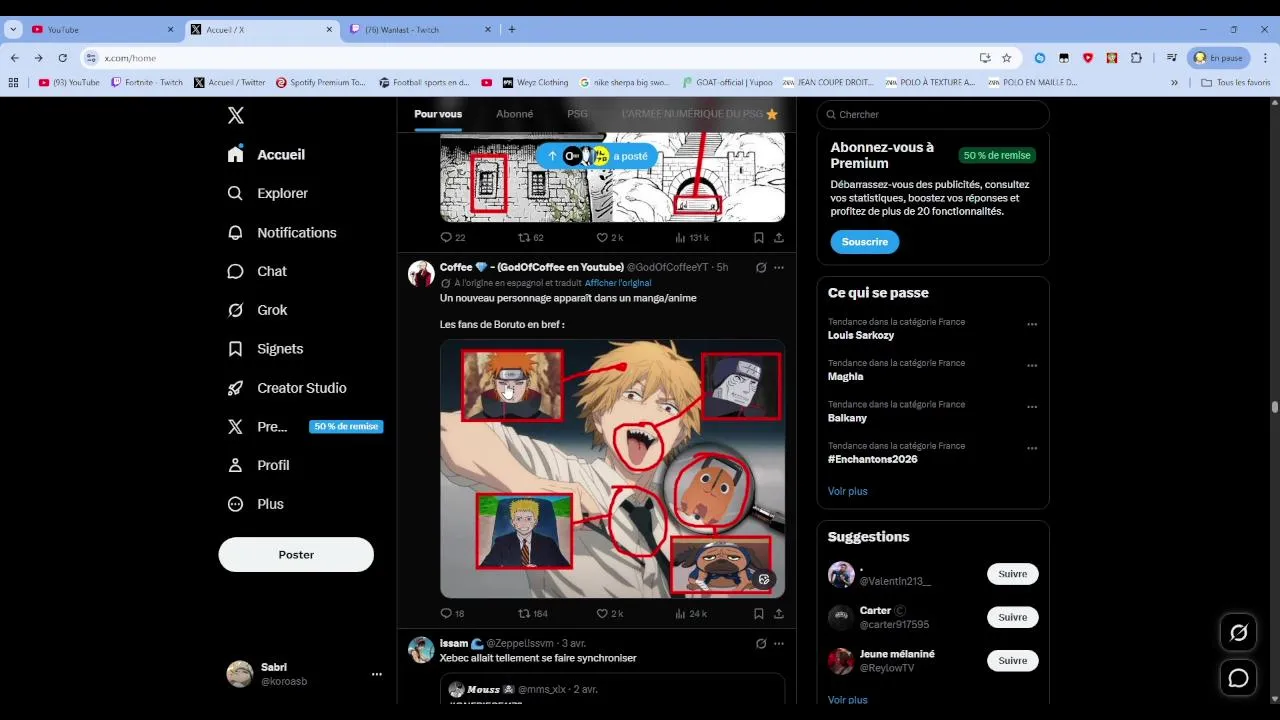View stats of post with 24 k views
1280x720 pixels.
[691, 613]
